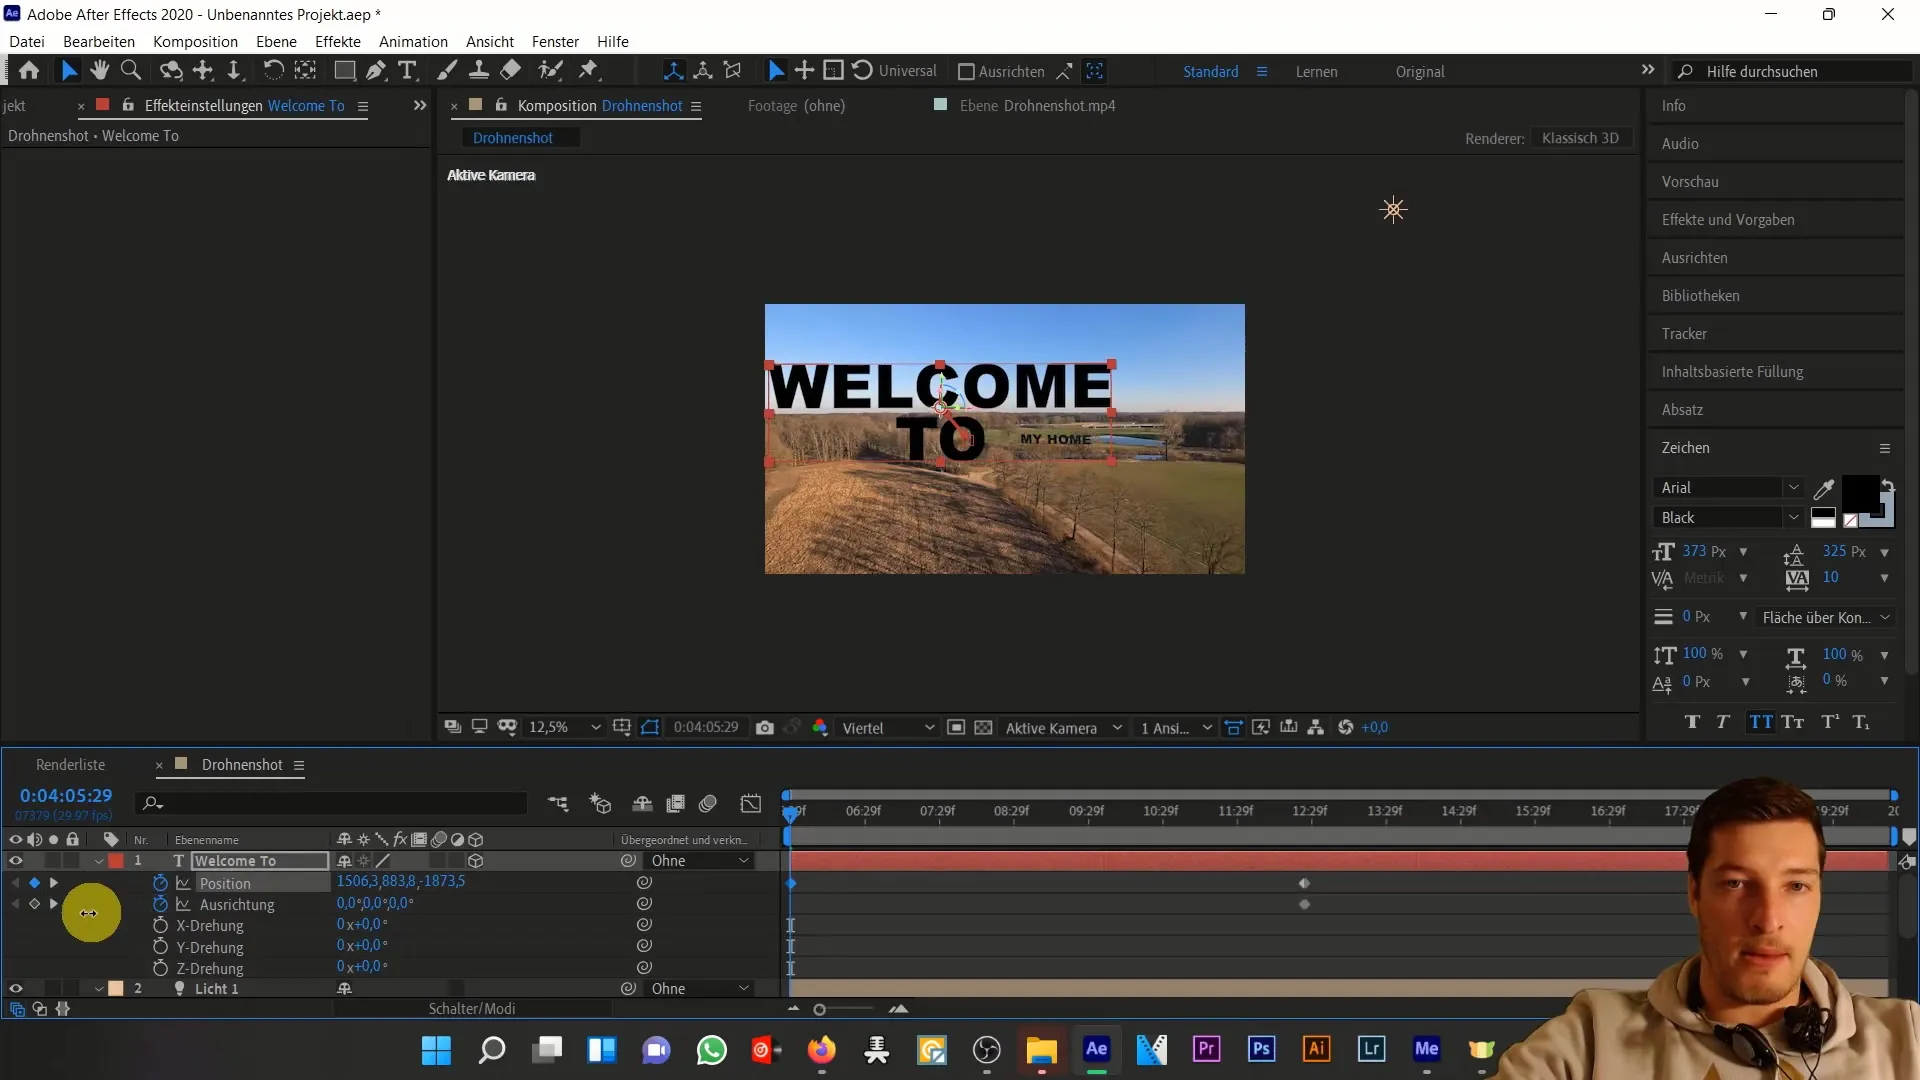Click the Orbit camera tool

point(171,71)
